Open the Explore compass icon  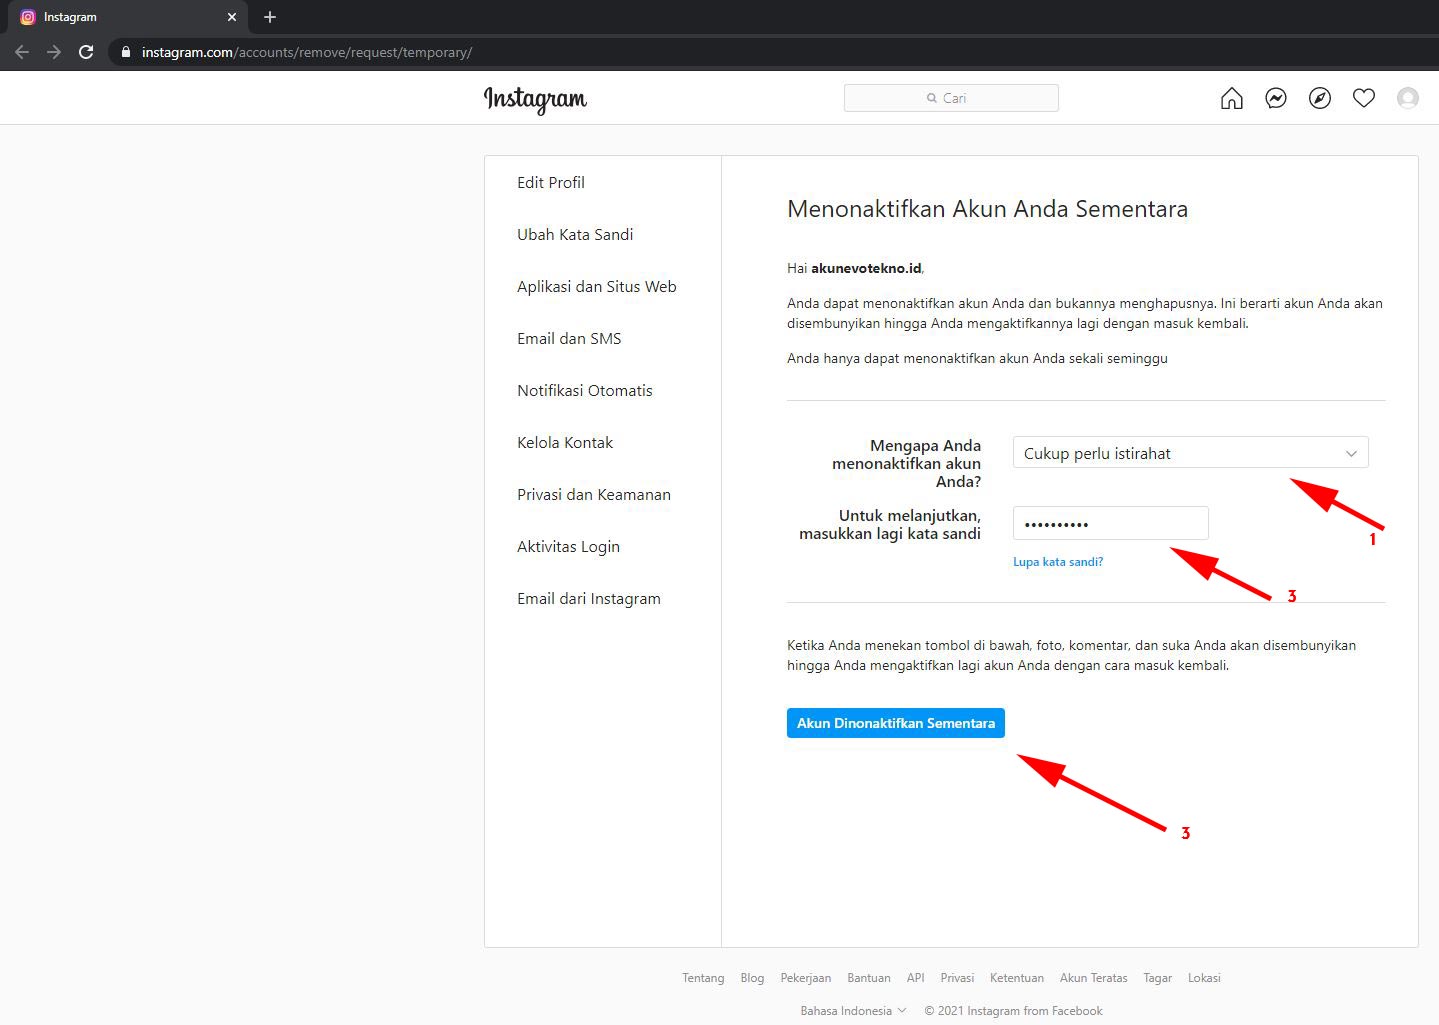coord(1320,98)
